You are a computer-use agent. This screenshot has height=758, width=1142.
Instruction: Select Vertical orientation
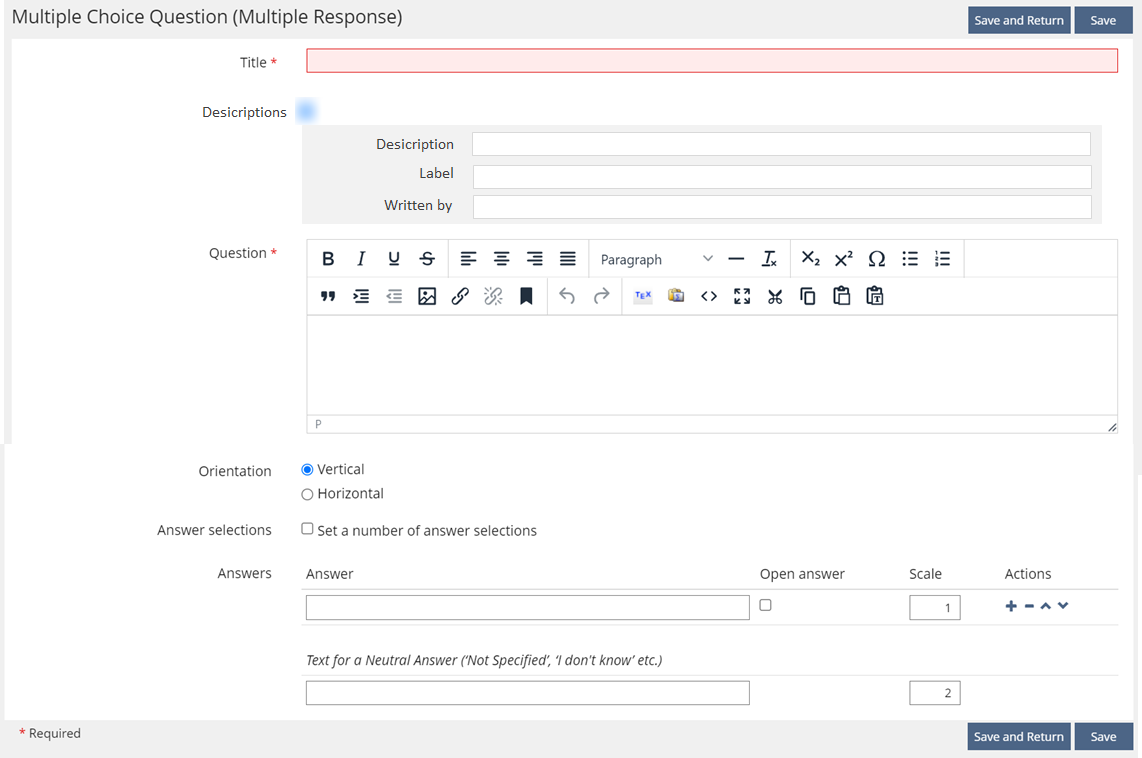[x=308, y=470]
